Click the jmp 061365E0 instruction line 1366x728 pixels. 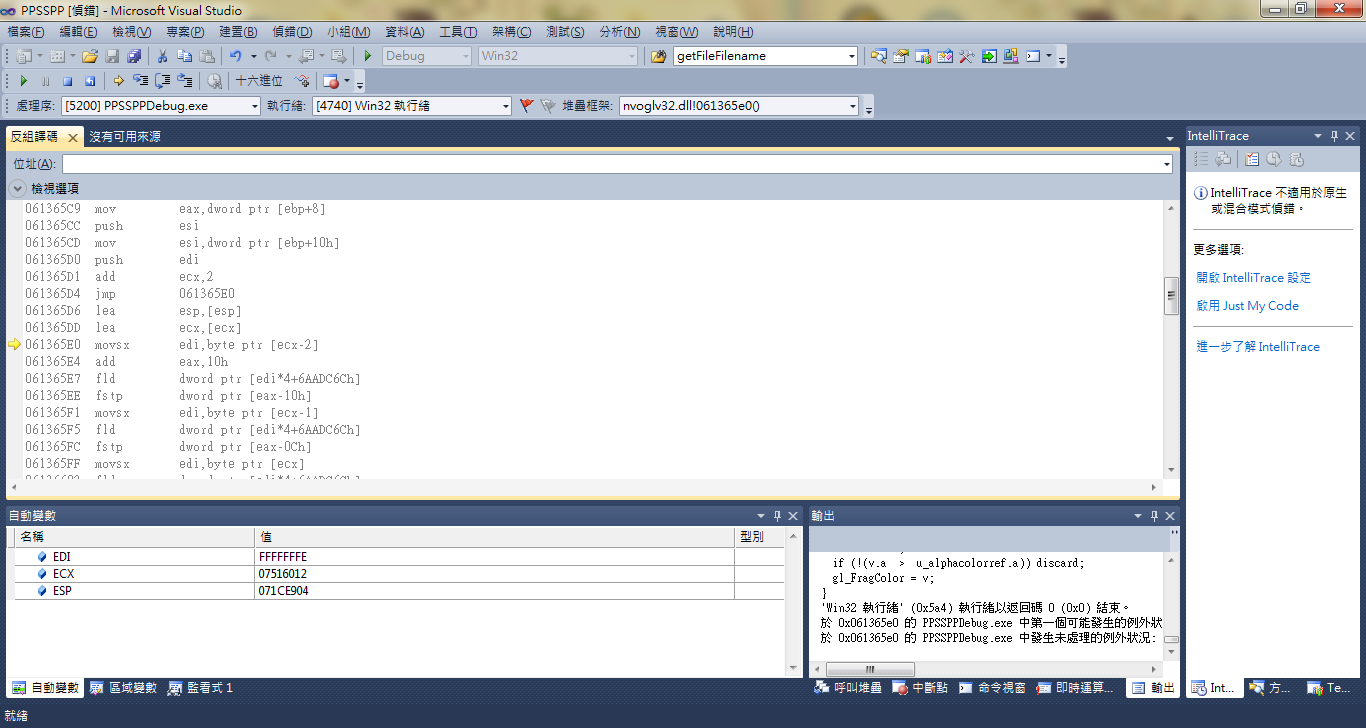[130, 294]
